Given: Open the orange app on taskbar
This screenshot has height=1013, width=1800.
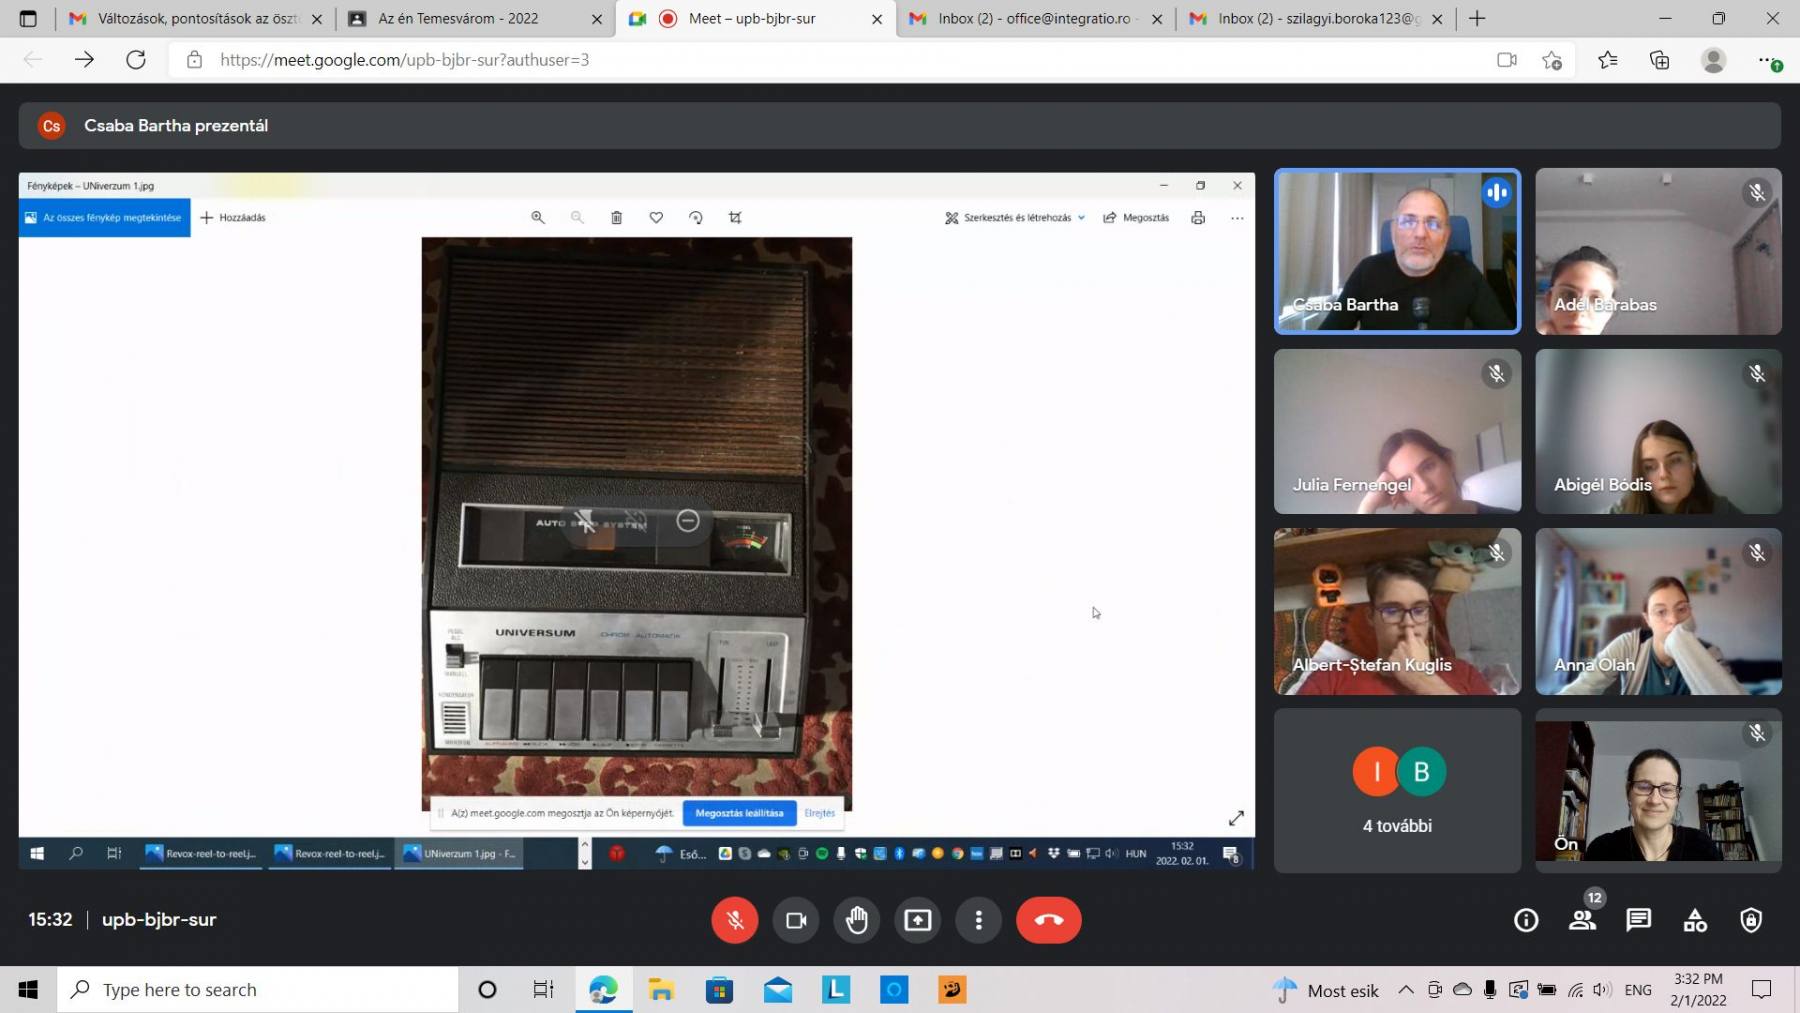Looking at the screenshot, I should coord(952,990).
